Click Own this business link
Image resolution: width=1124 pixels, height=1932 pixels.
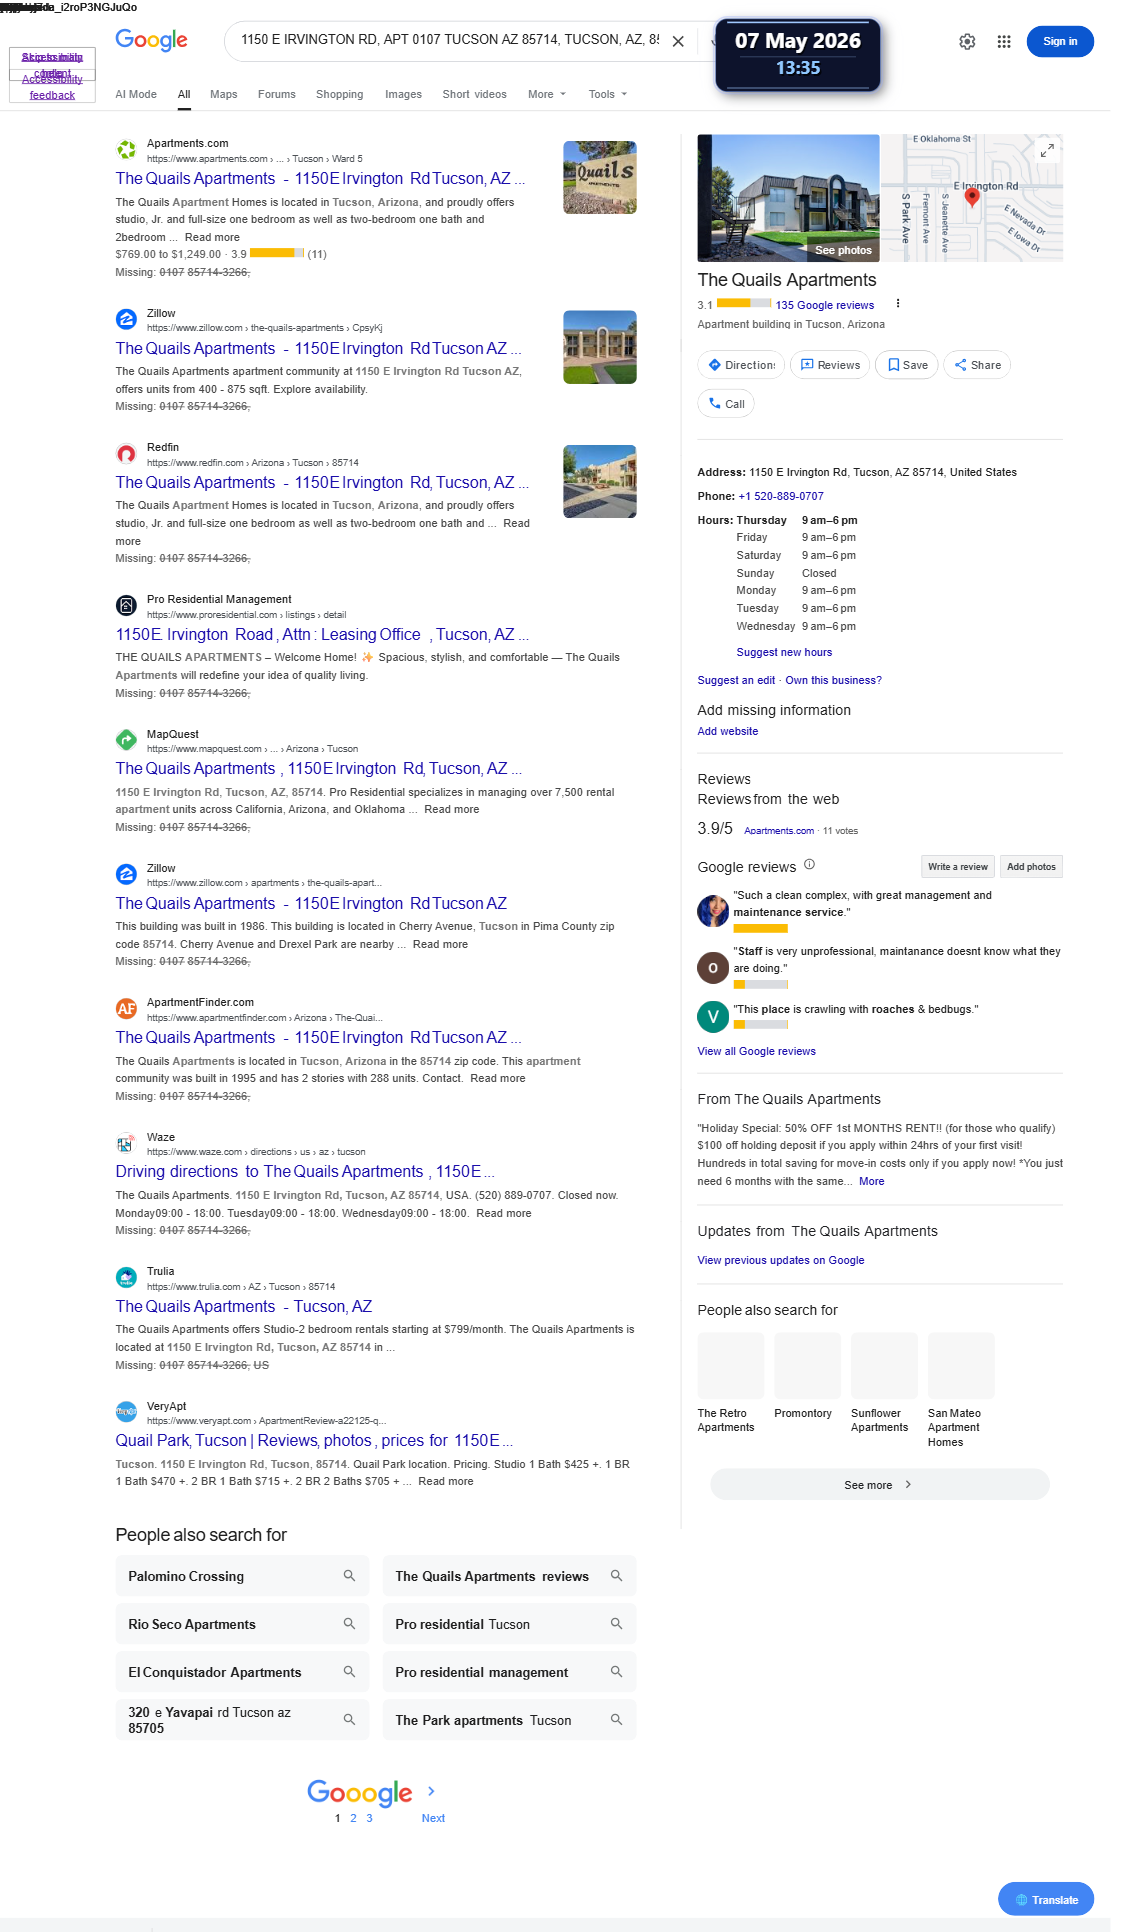click(834, 680)
